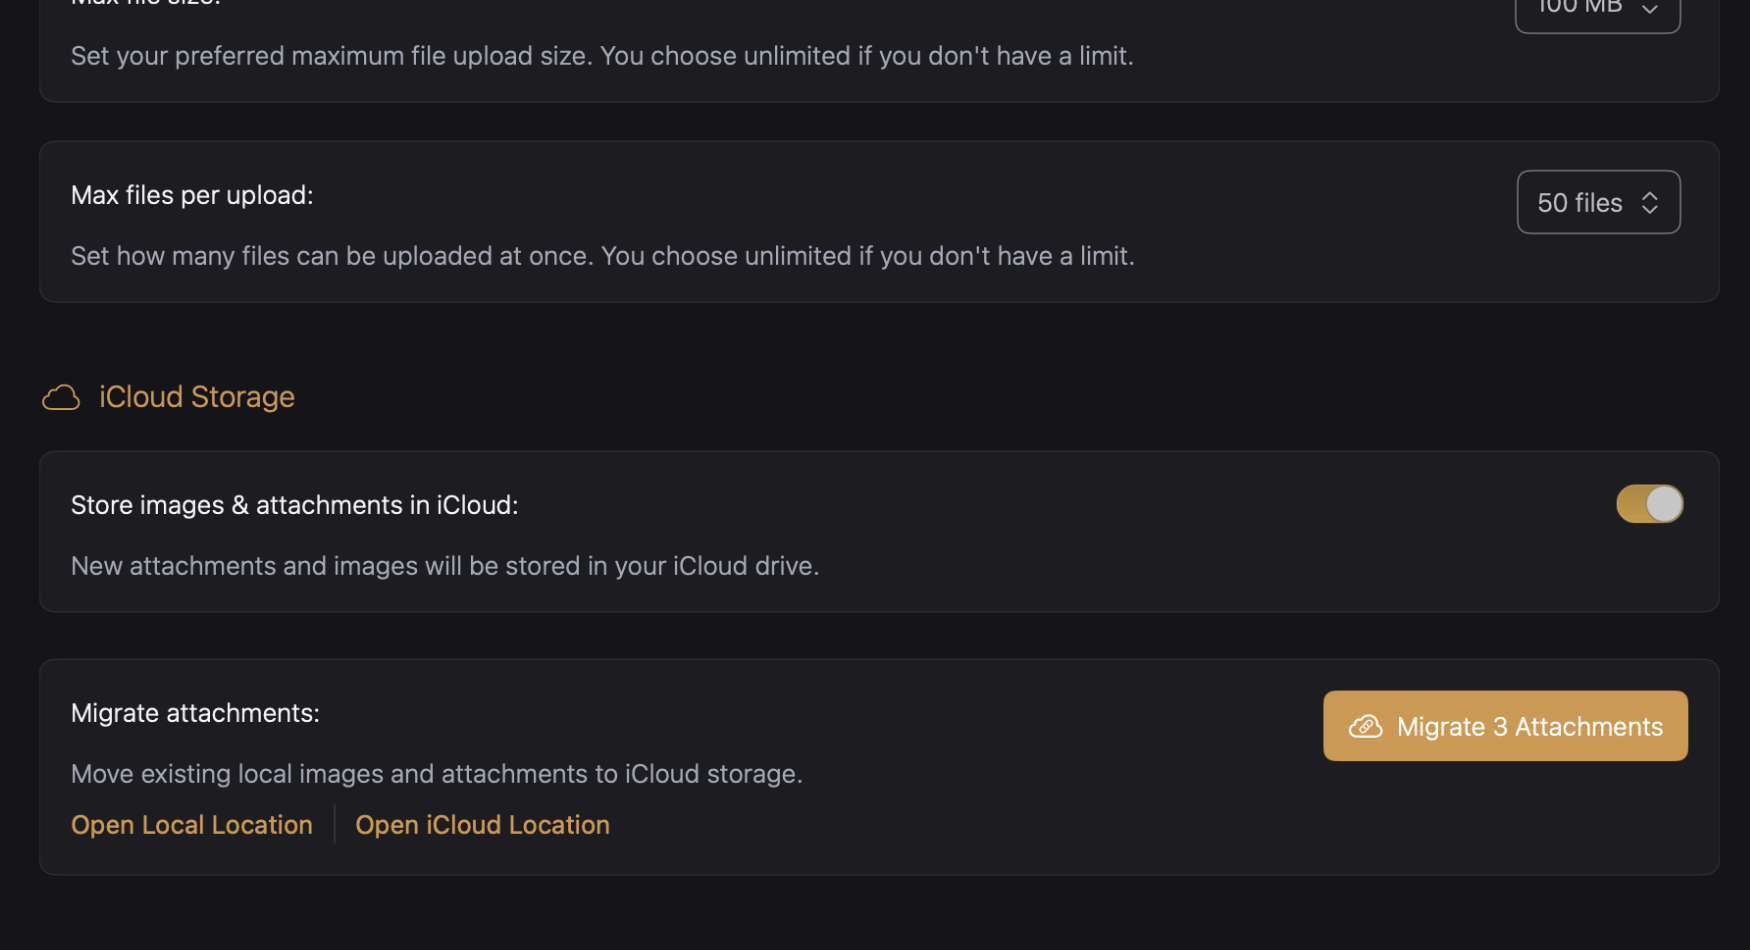Image resolution: width=1750 pixels, height=950 pixels.
Task: Click the chevron next to 100 MB
Action: pos(1651,10)
